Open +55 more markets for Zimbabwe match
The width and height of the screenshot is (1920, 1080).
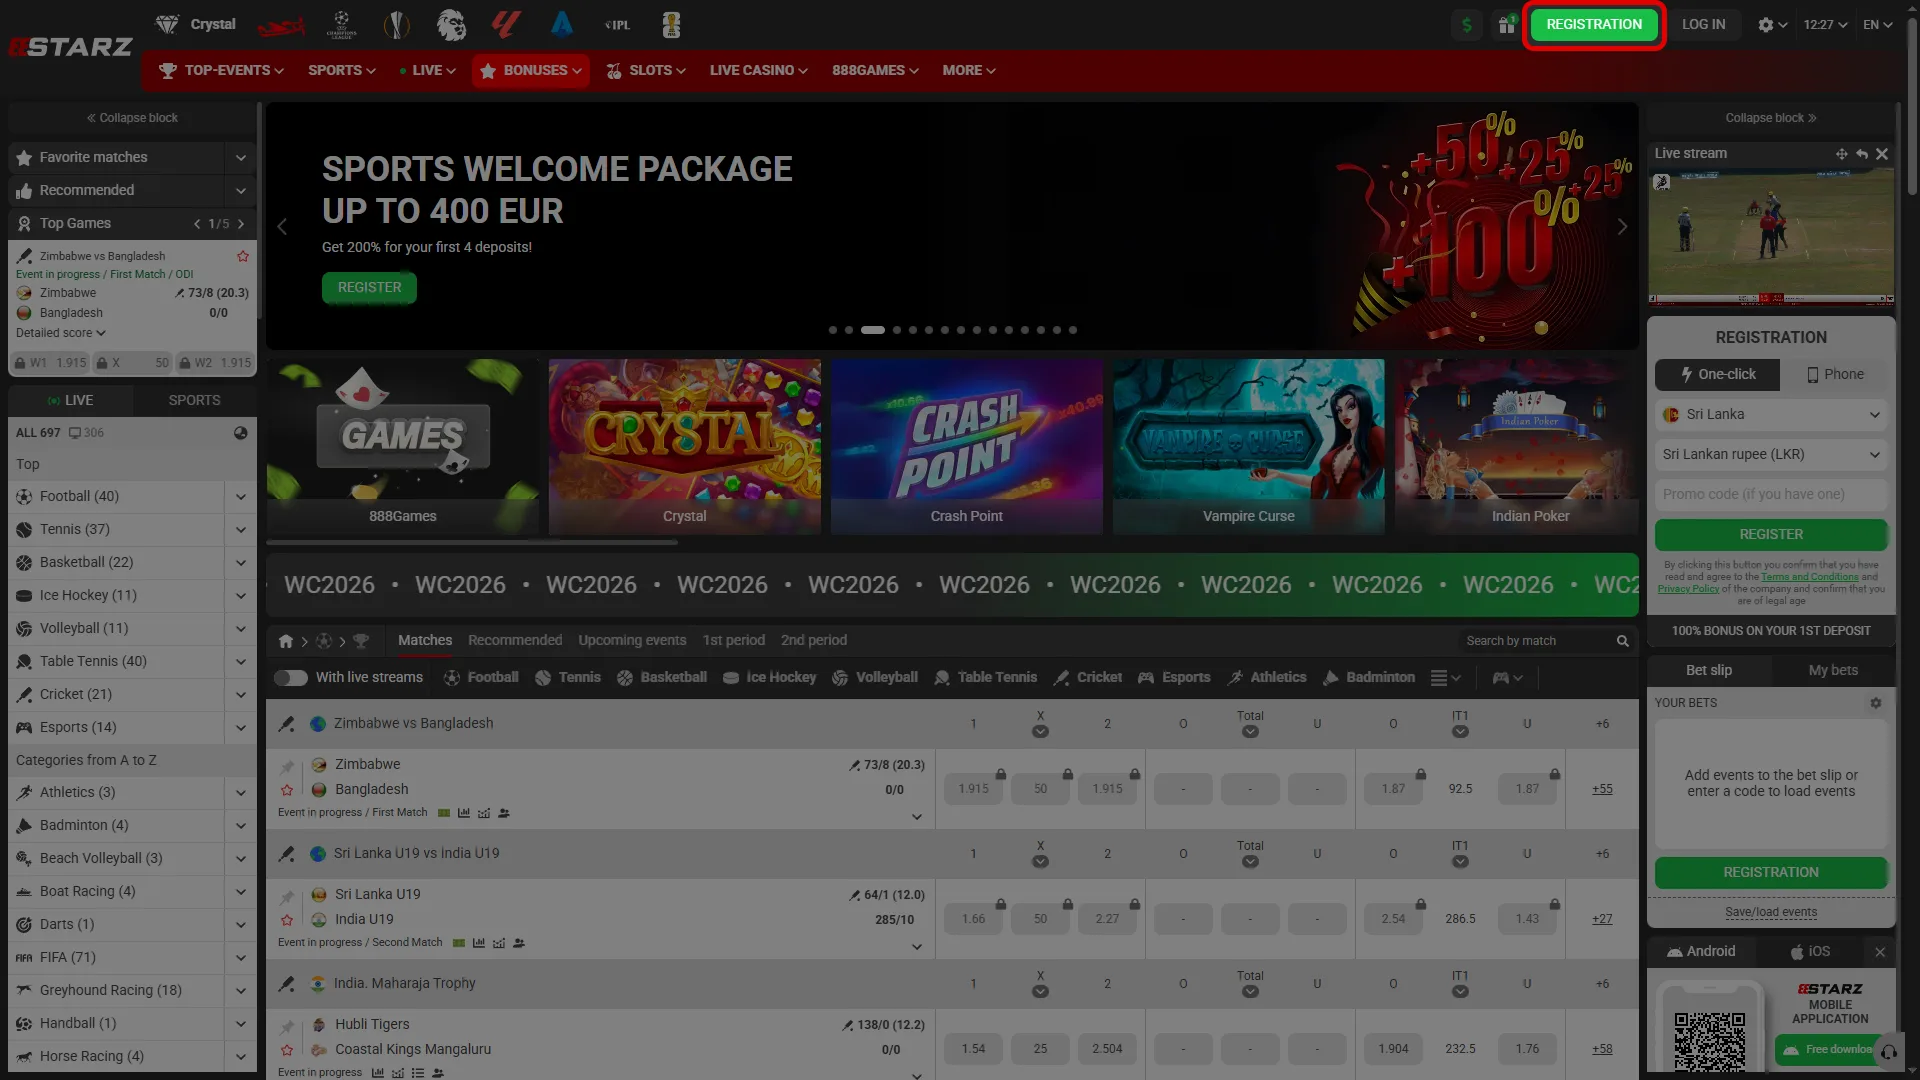1602,790
